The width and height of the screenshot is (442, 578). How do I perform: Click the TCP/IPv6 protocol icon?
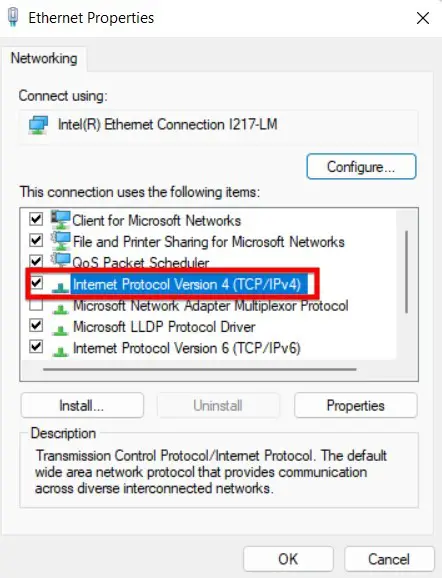click(x=60, y=351)
